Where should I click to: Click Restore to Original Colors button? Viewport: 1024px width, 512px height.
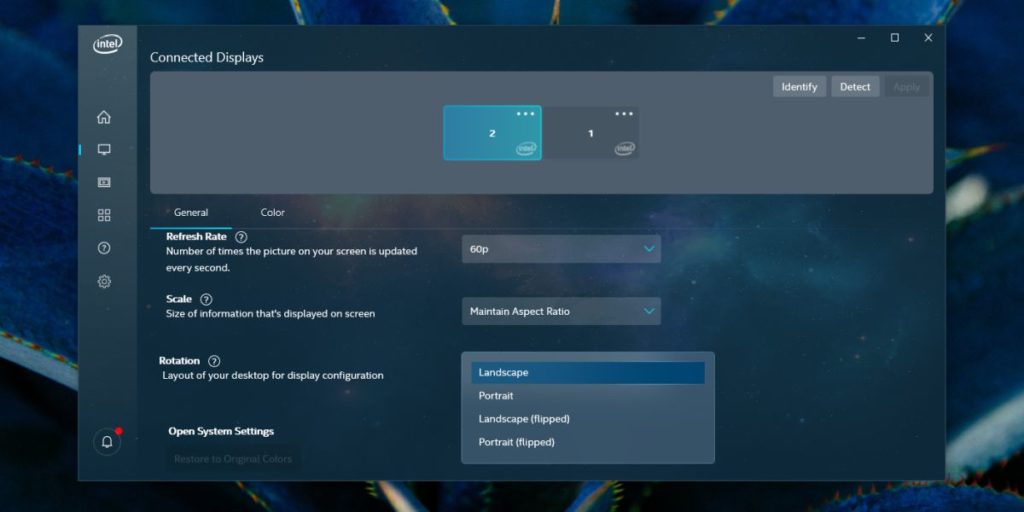pyautogui.click(x=232, y=459)
